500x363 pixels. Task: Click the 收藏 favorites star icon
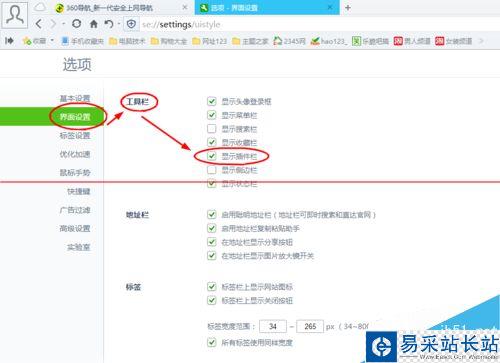point(26,41)
